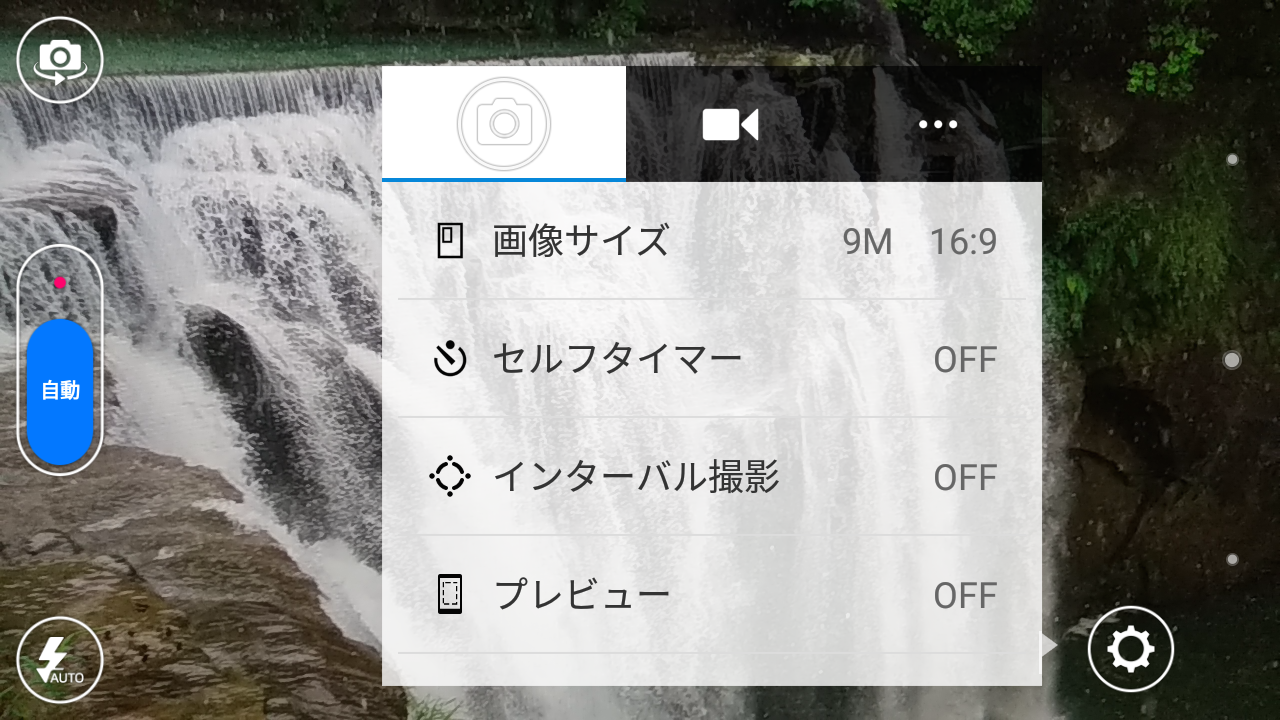Tap the pink dot above 自動
The height and width of the screenshot is (720, 1280).
pyautogui.click(x=60, y=283)
